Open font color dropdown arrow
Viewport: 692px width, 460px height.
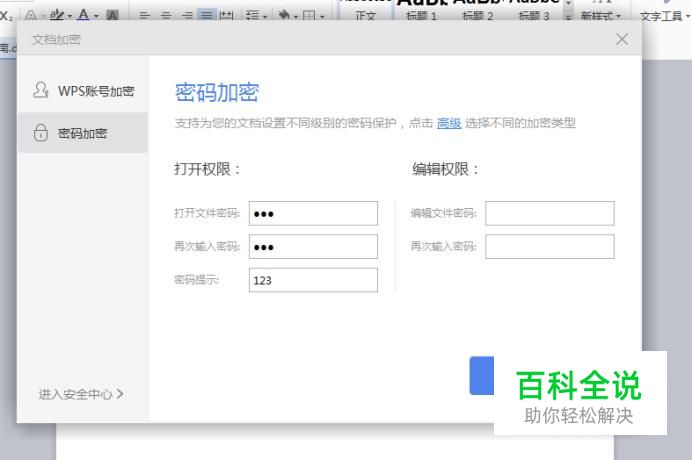[x=96, y=17]
